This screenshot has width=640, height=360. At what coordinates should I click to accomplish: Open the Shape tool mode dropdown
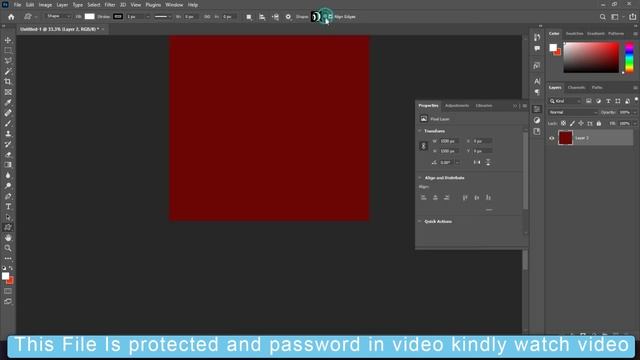58,16
